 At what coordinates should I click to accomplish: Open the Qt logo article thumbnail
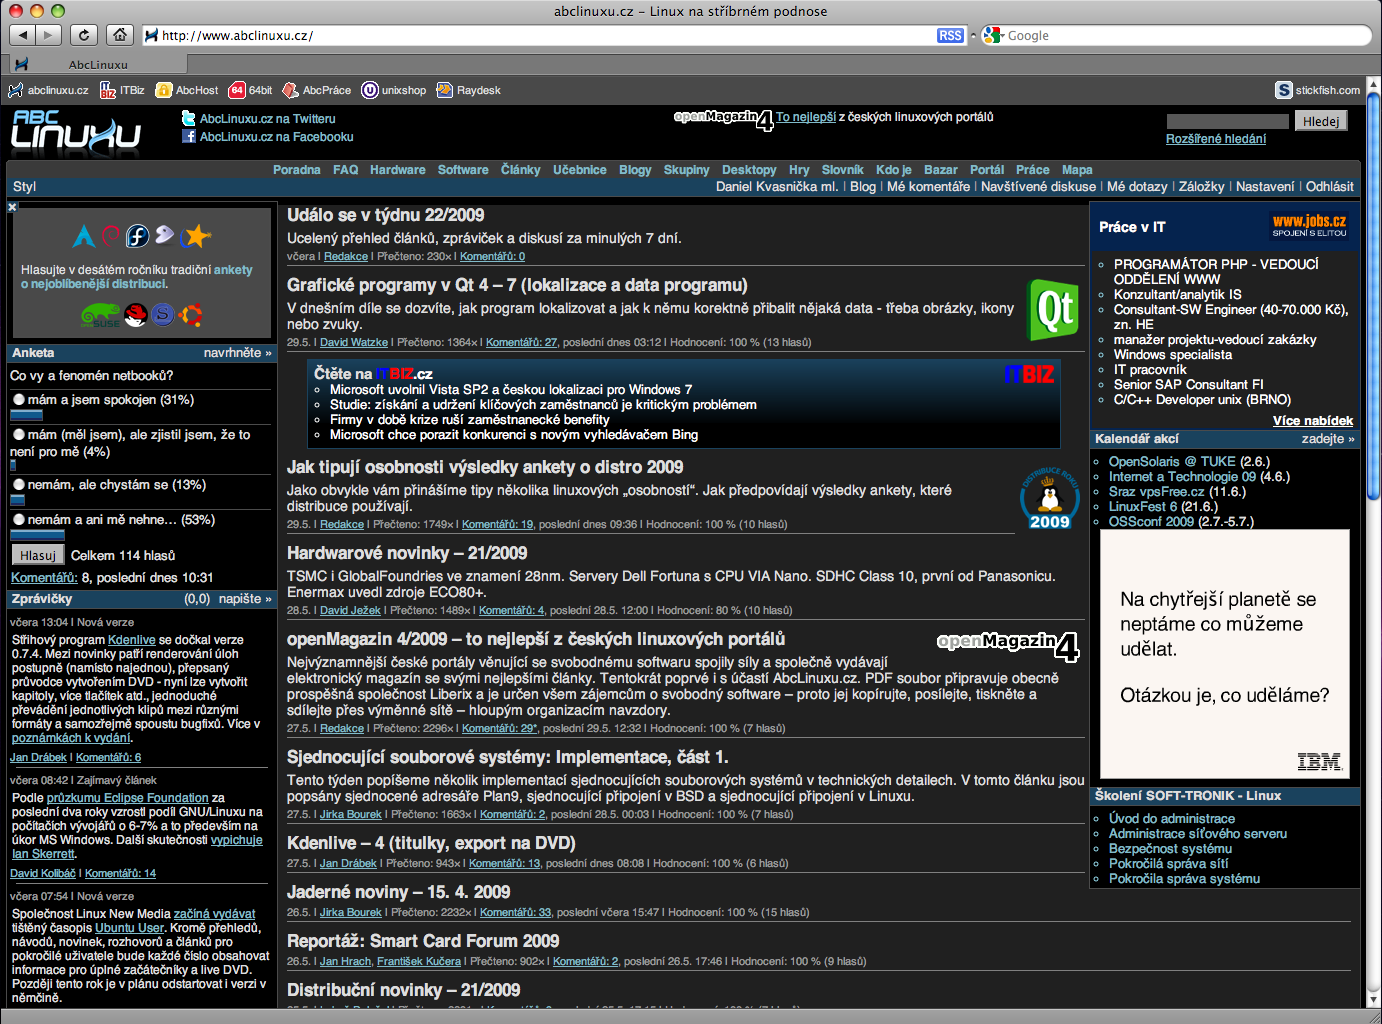(x=1055, y=310)
